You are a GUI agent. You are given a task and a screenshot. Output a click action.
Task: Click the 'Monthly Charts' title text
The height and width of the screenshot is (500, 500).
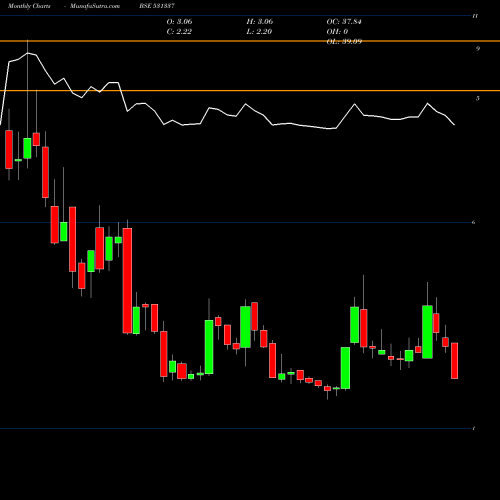point(29,6)
